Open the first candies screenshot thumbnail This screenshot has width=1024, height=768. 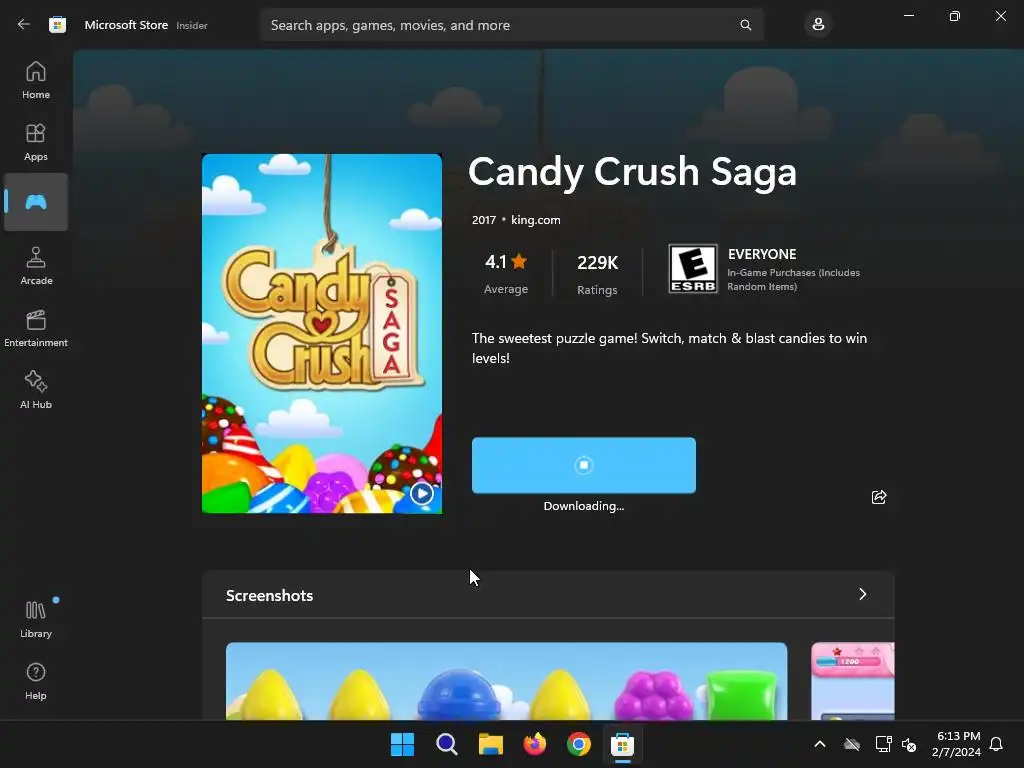point(506,681)
